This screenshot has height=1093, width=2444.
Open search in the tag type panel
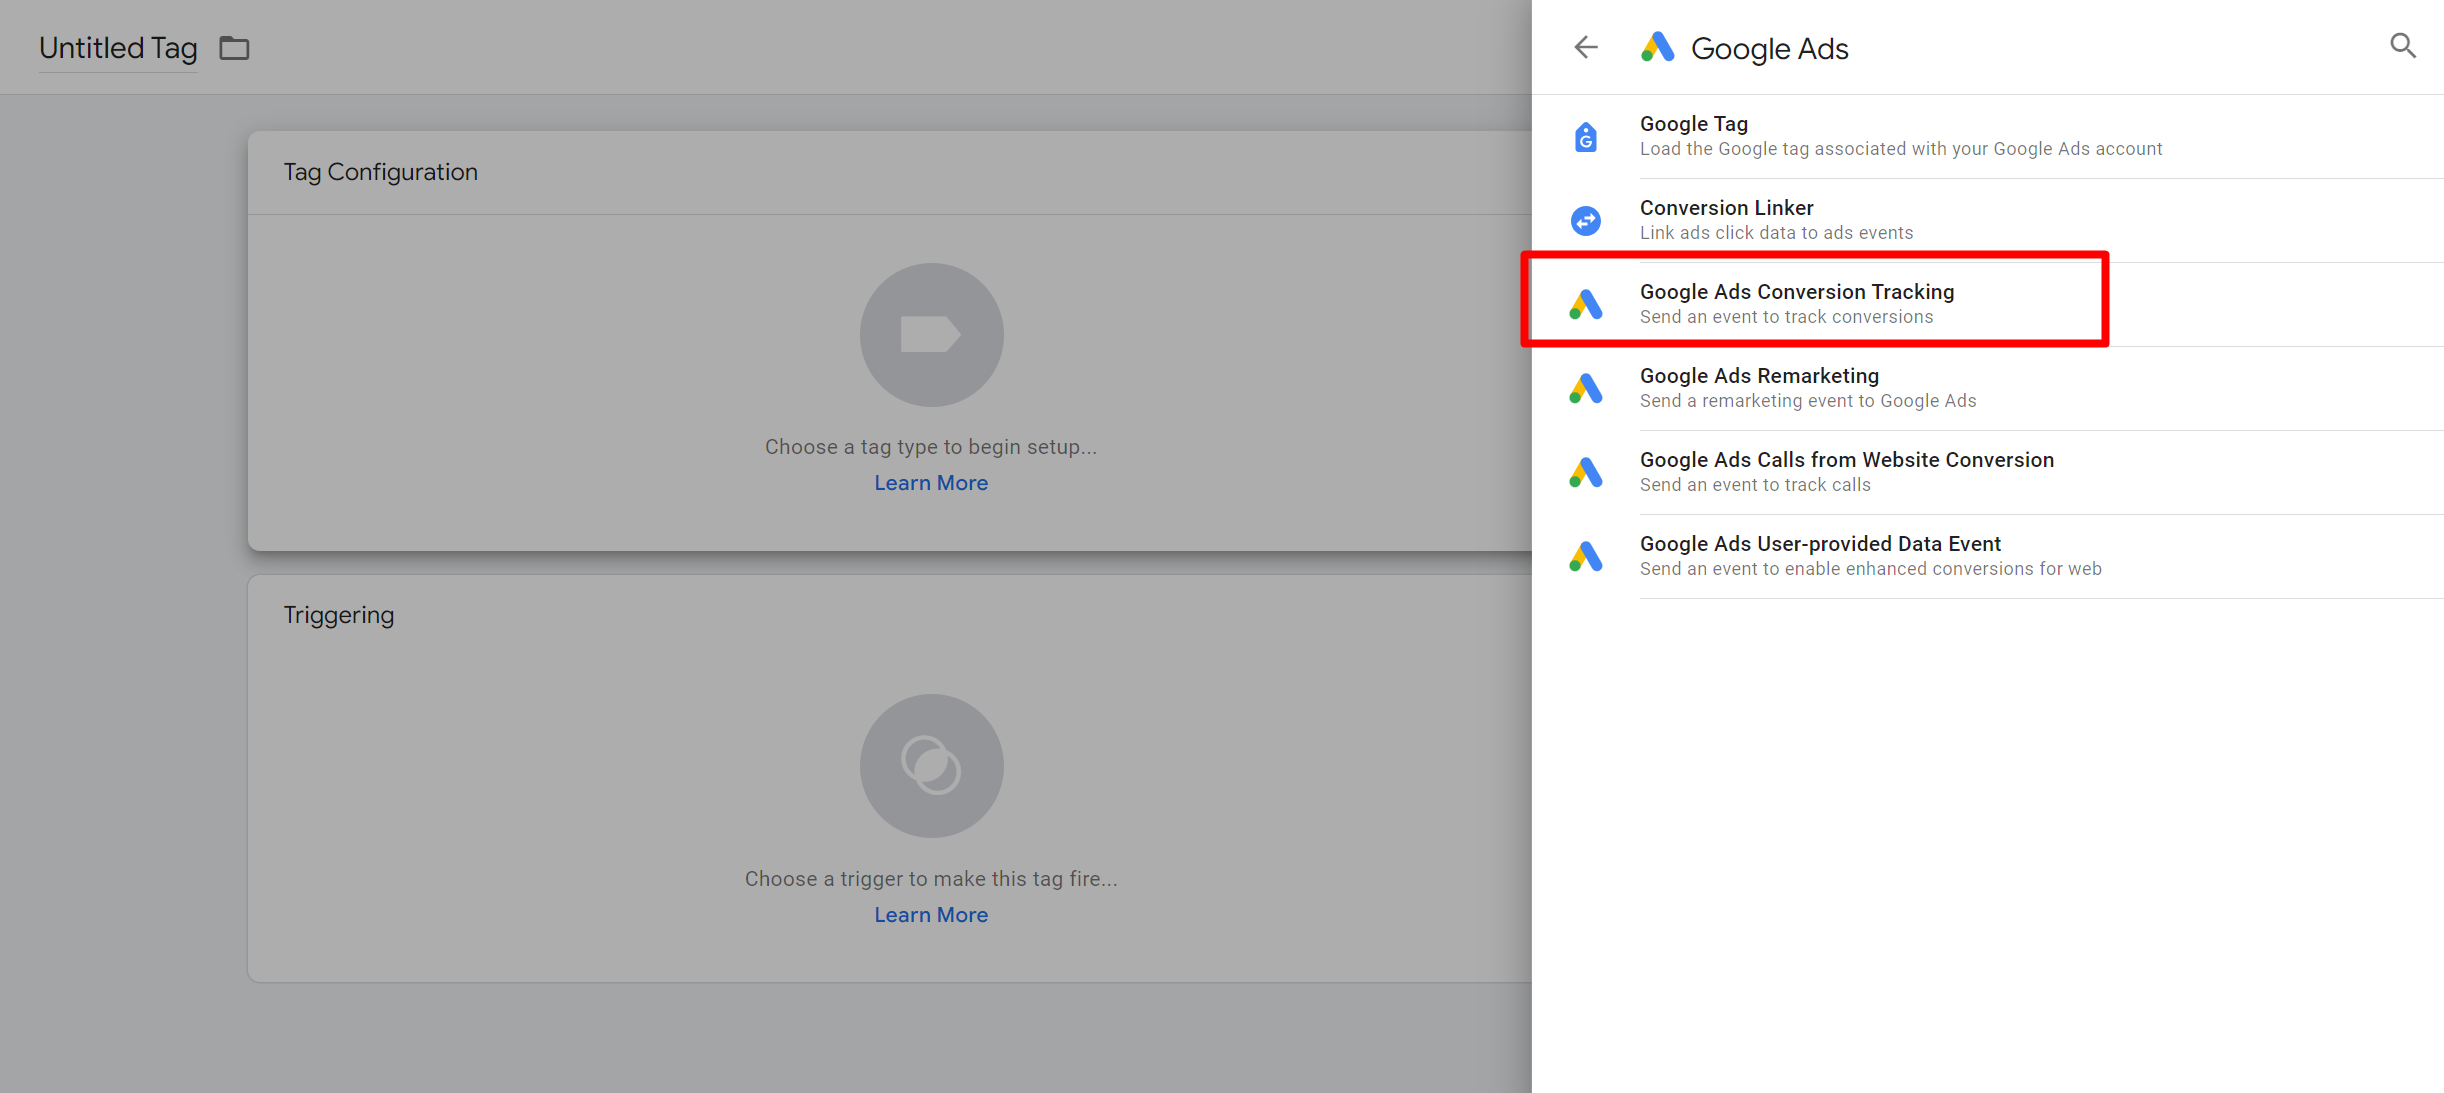(x=2402, y=46)
